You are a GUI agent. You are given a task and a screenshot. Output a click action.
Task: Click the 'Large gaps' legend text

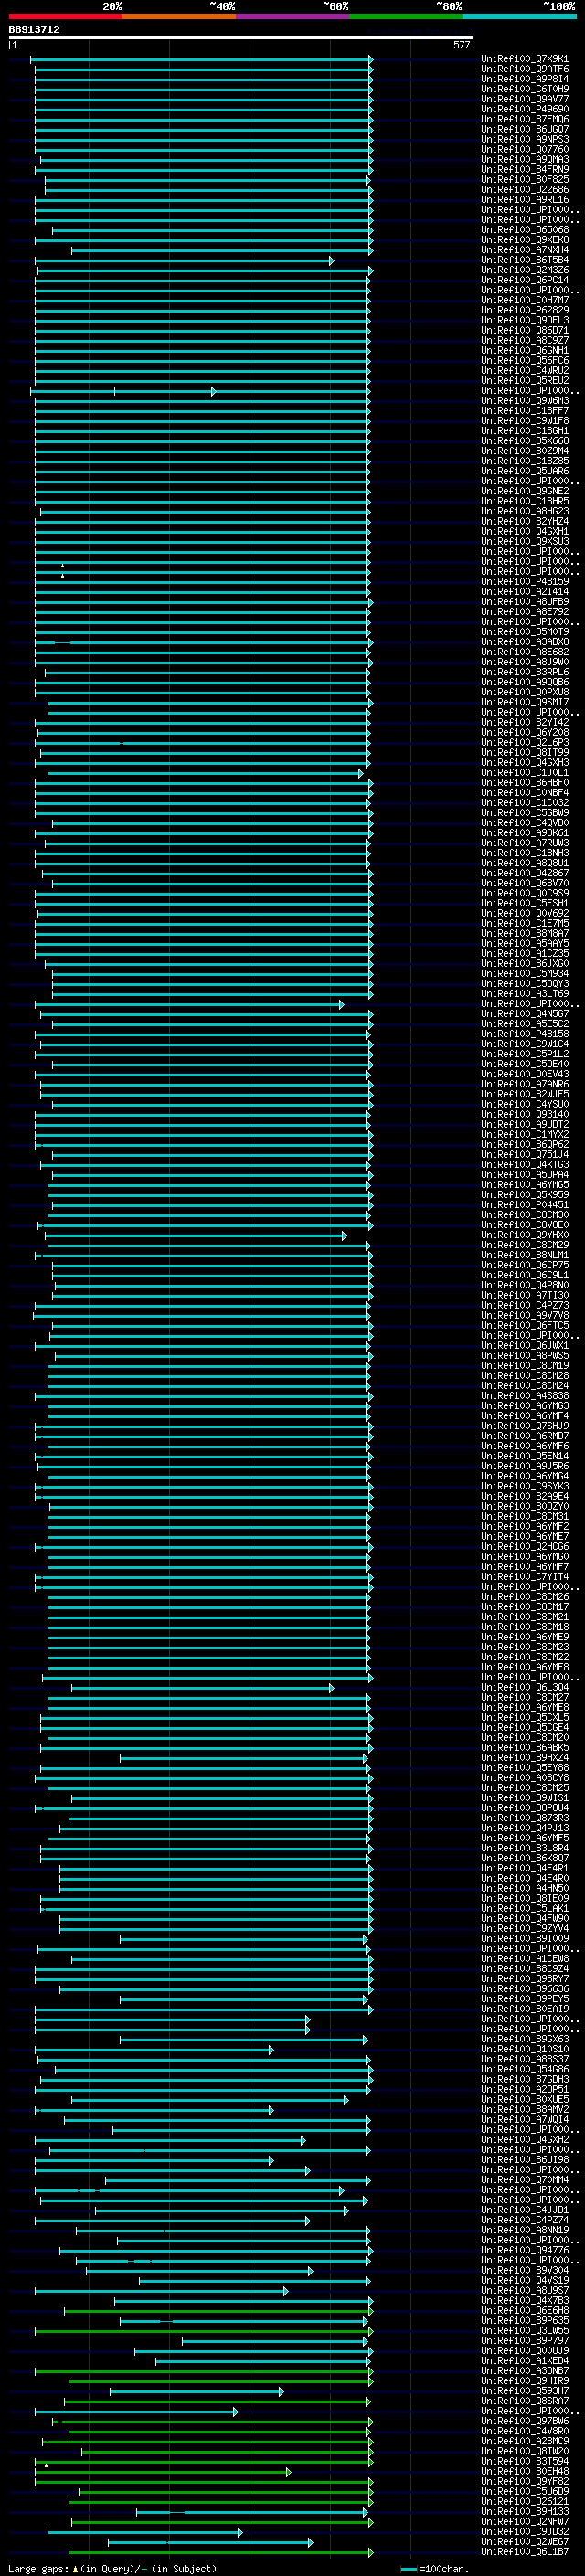(x=39, y=2568)
